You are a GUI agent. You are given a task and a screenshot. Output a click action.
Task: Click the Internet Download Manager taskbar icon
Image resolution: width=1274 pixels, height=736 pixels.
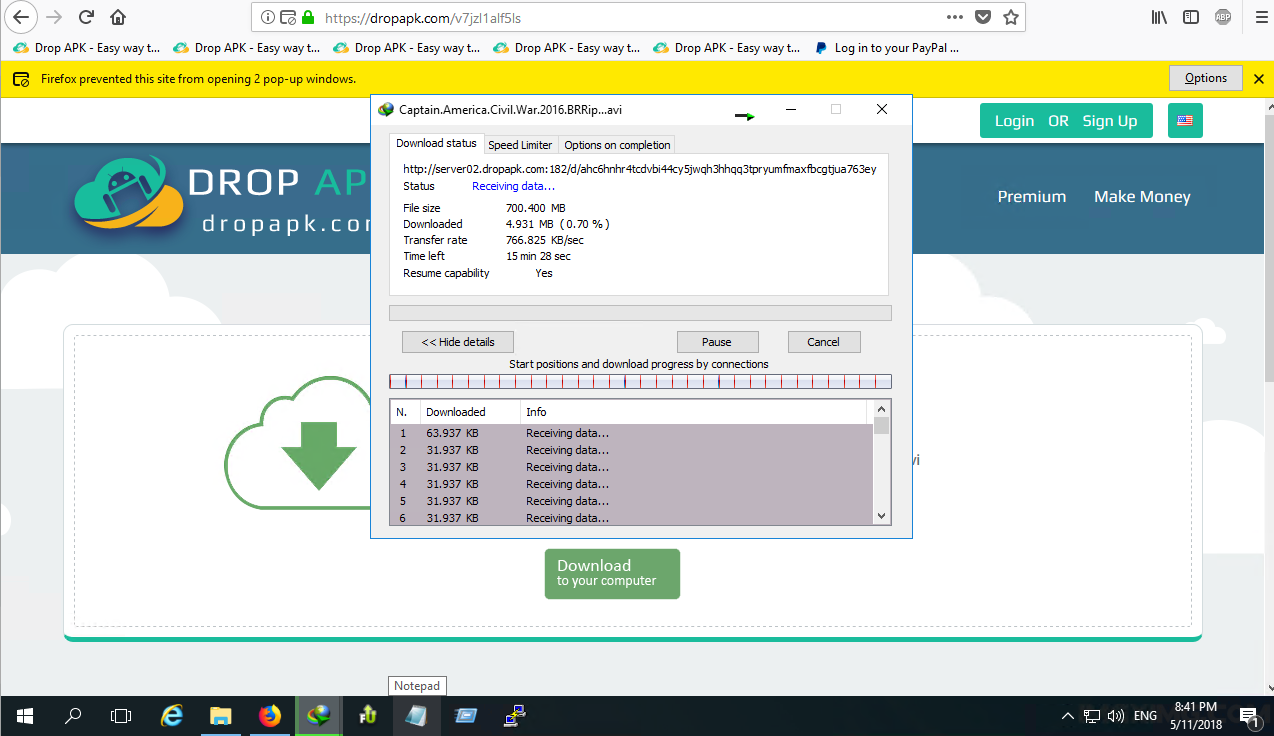319,716
